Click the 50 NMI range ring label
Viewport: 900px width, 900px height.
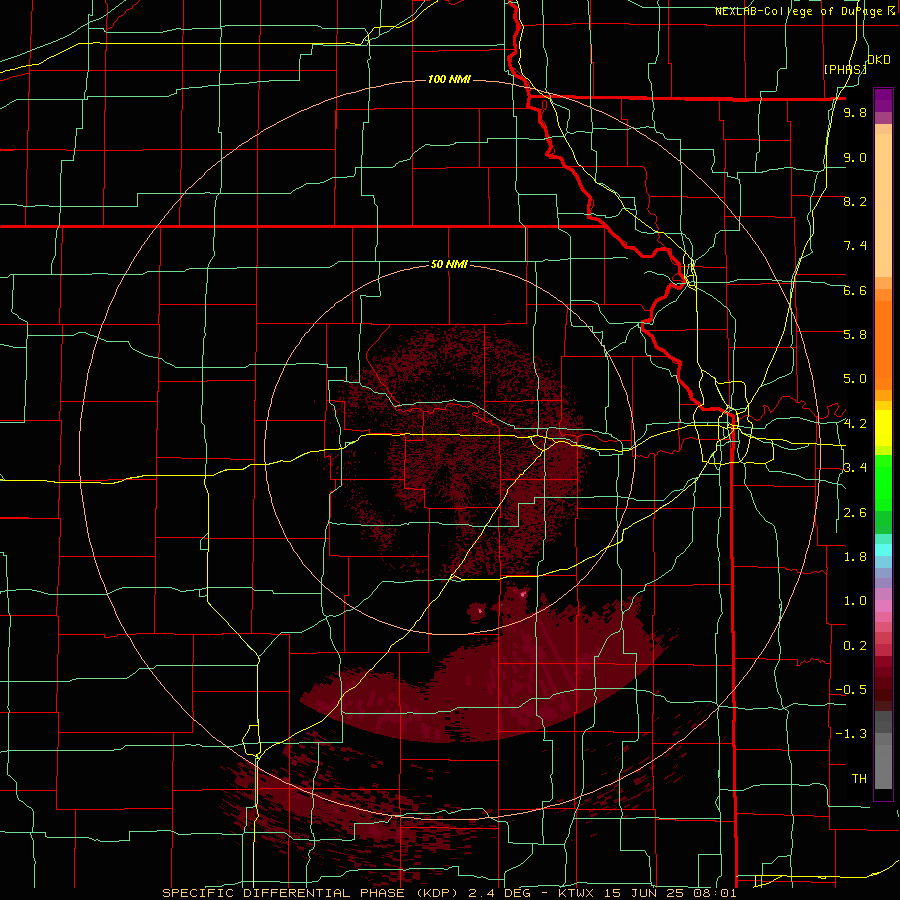[449, 264]
